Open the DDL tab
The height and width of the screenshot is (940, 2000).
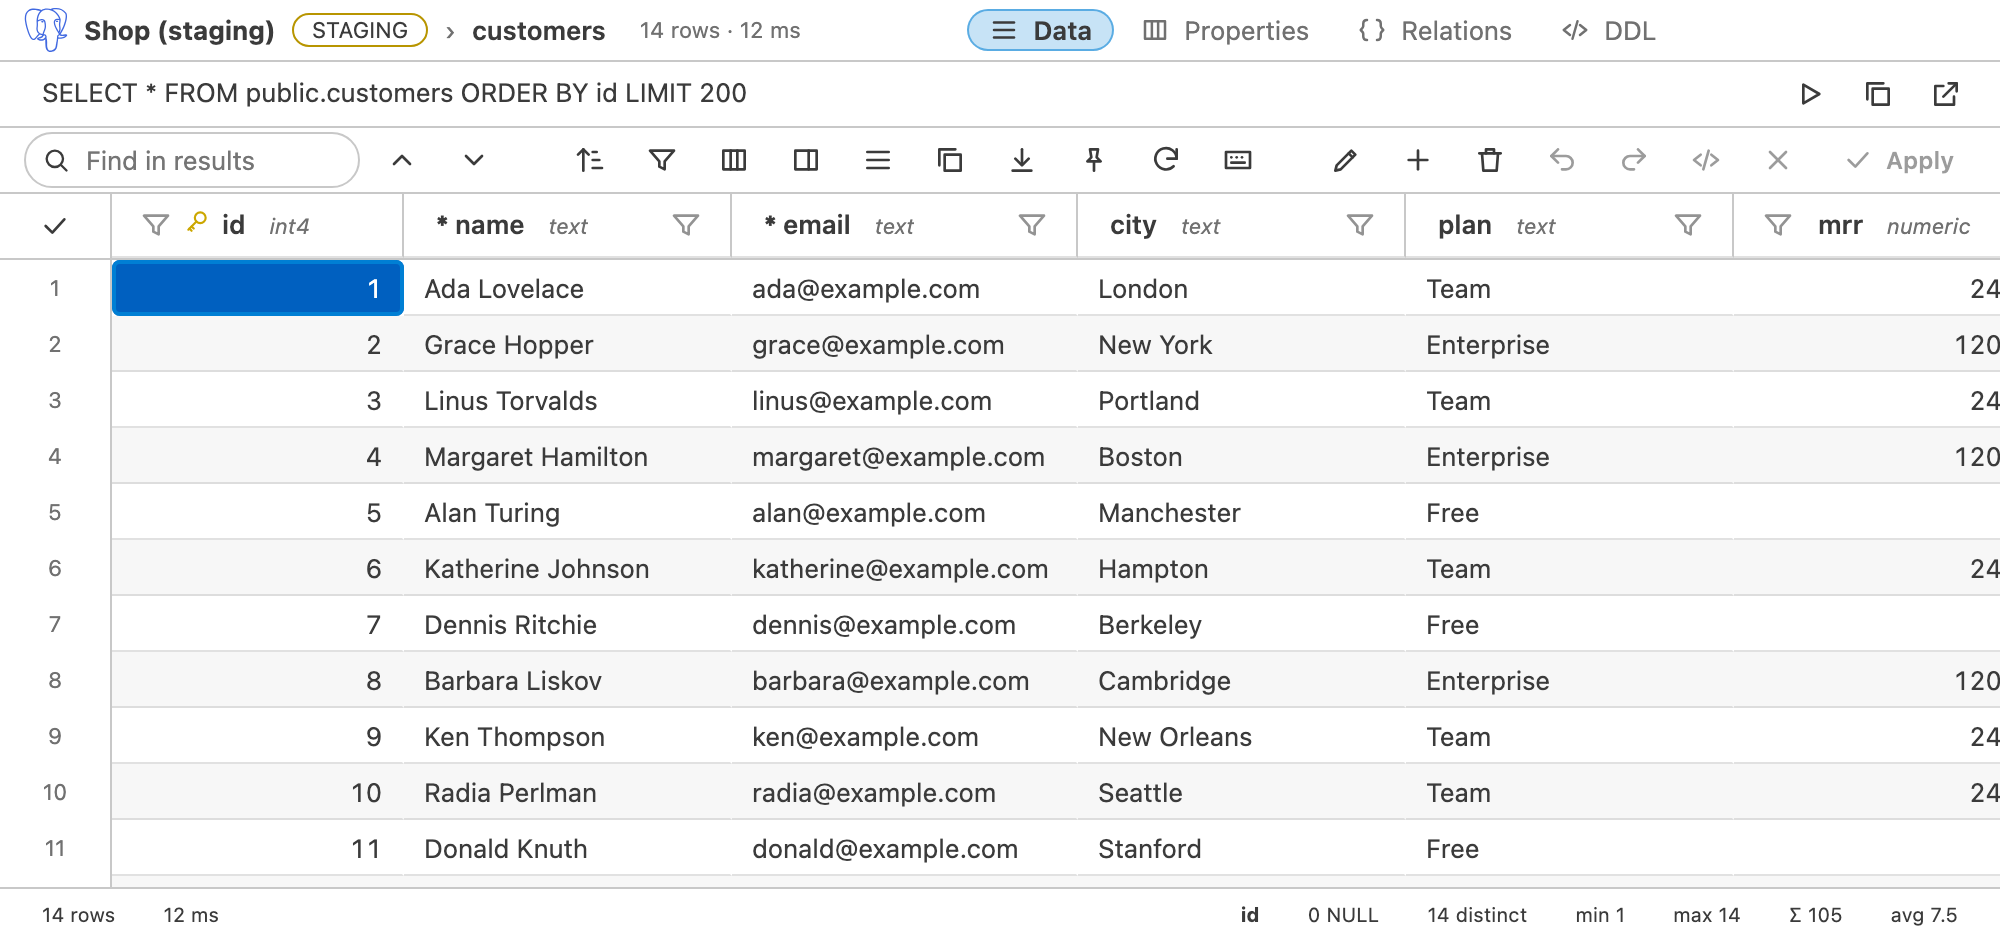1609,31
